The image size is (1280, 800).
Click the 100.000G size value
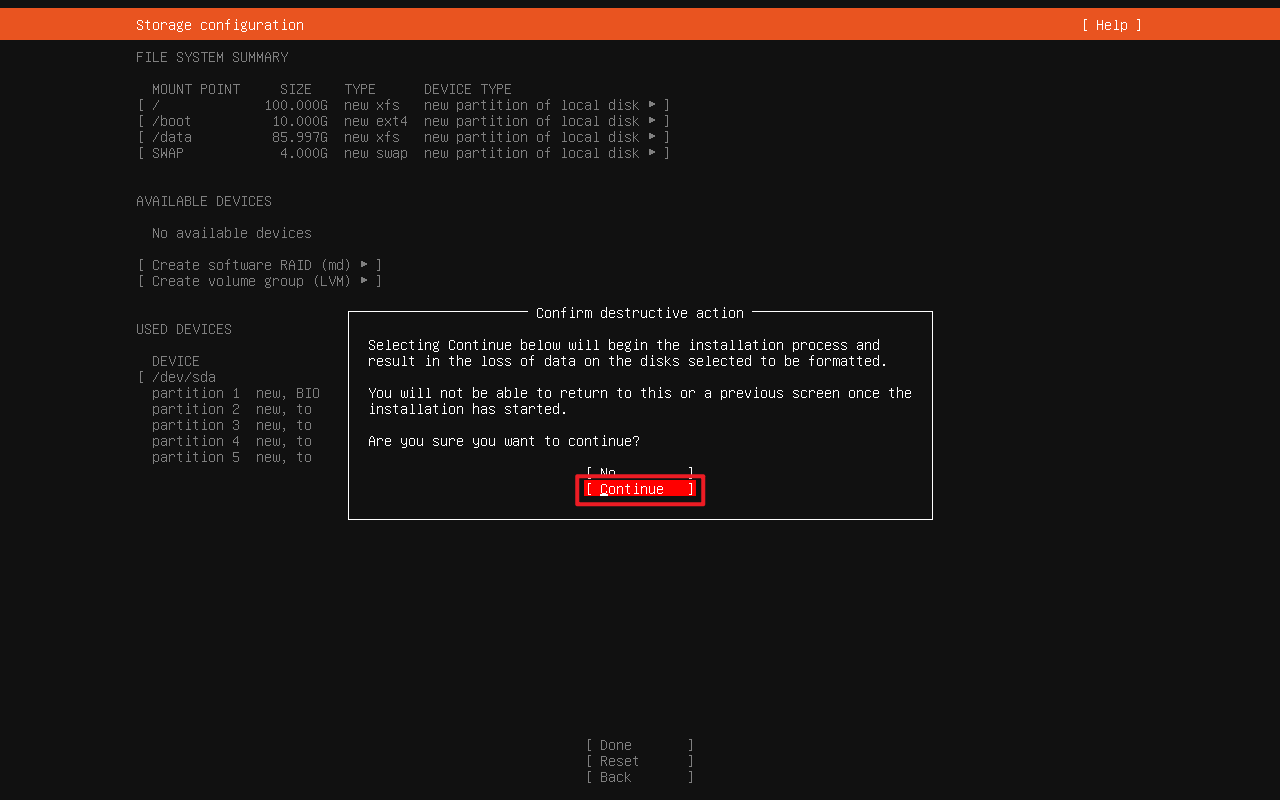click(x=296, y=105)
